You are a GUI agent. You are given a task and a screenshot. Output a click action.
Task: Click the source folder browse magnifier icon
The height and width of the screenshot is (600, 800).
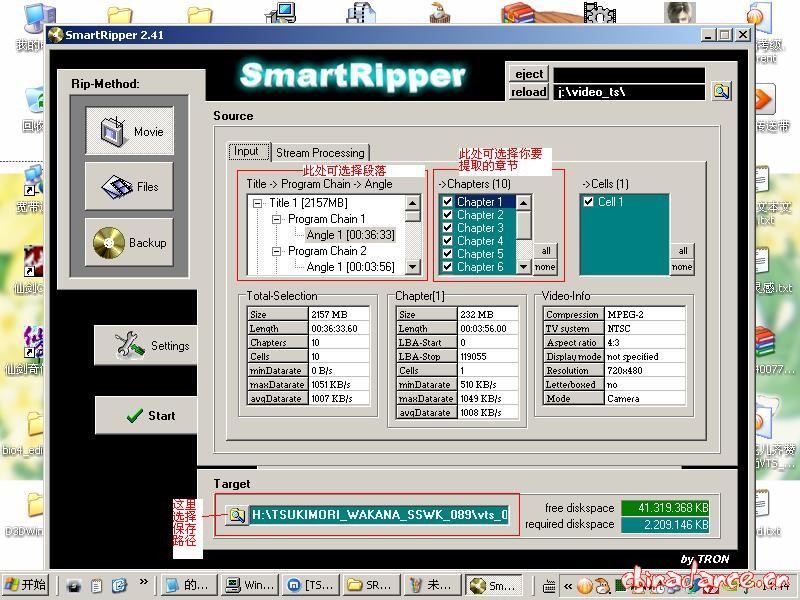pos(721,91)
